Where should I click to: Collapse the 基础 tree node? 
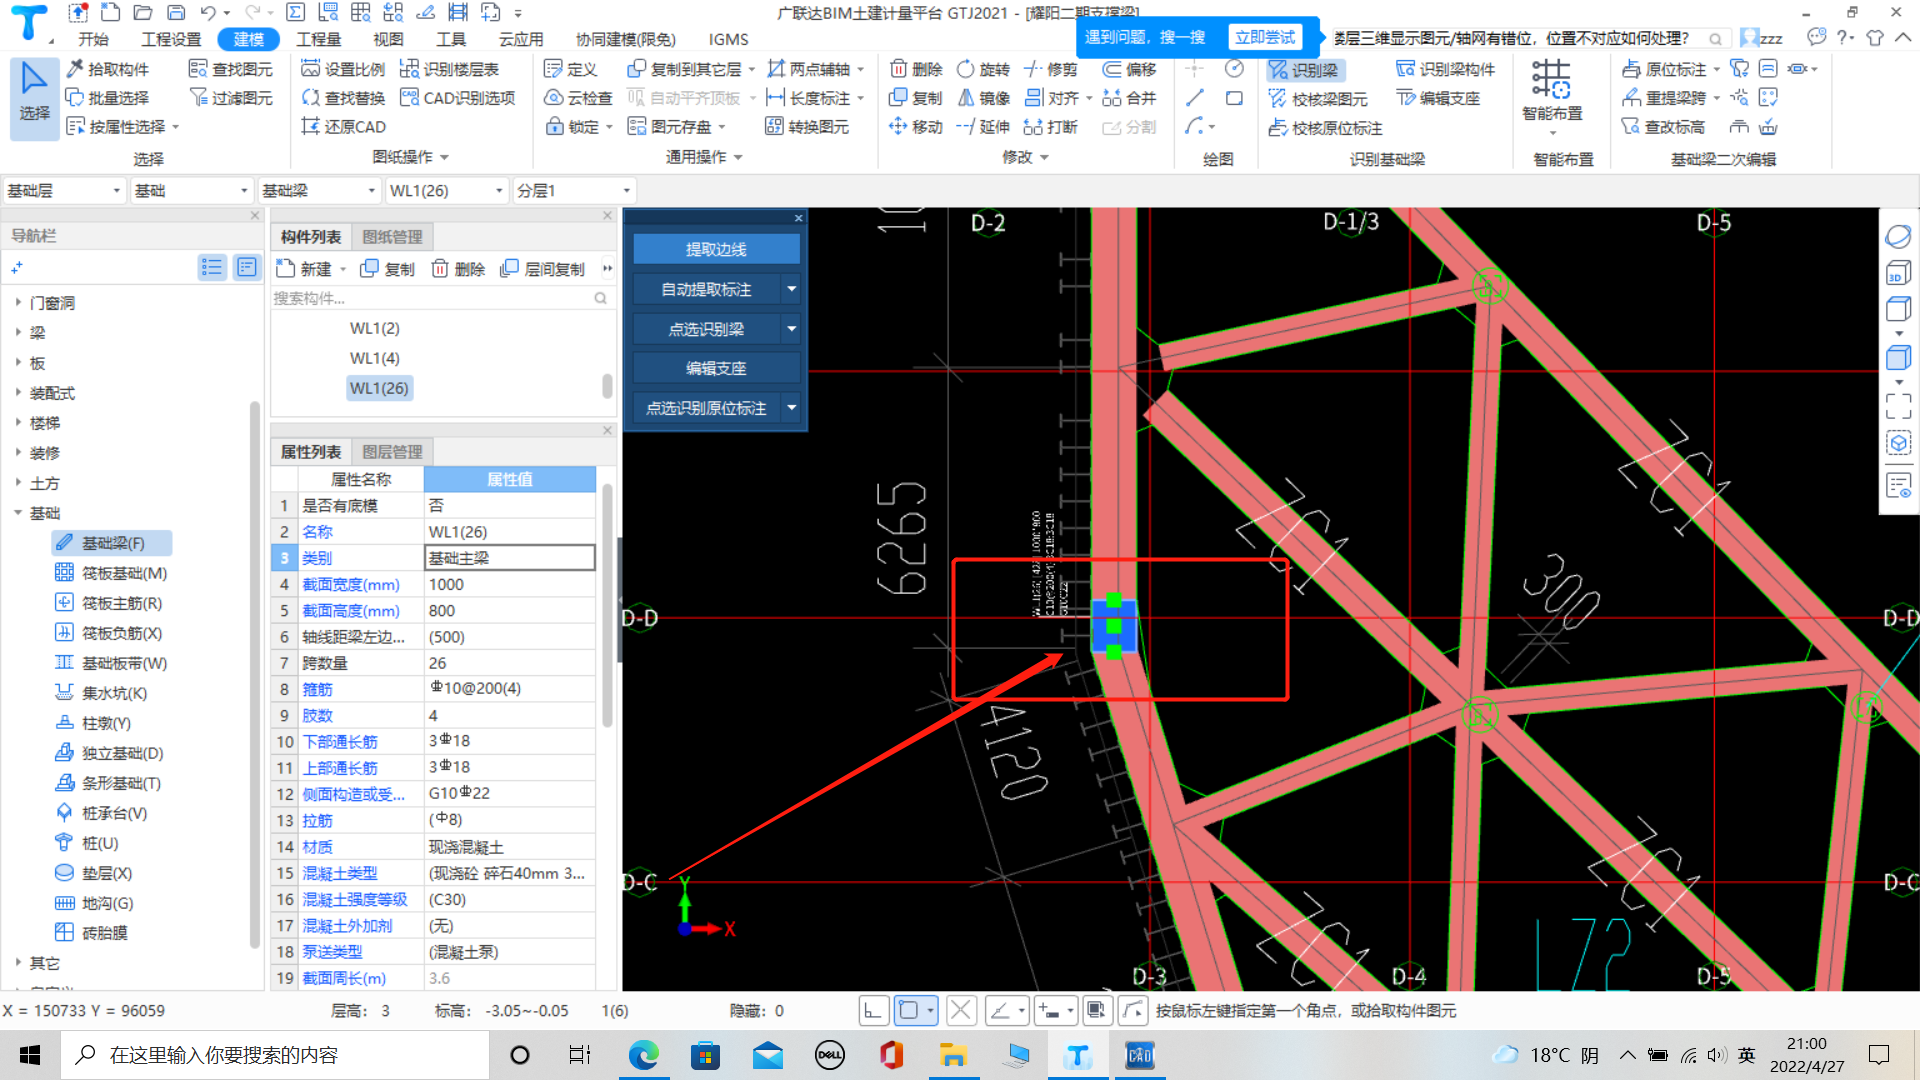[18, 512]
